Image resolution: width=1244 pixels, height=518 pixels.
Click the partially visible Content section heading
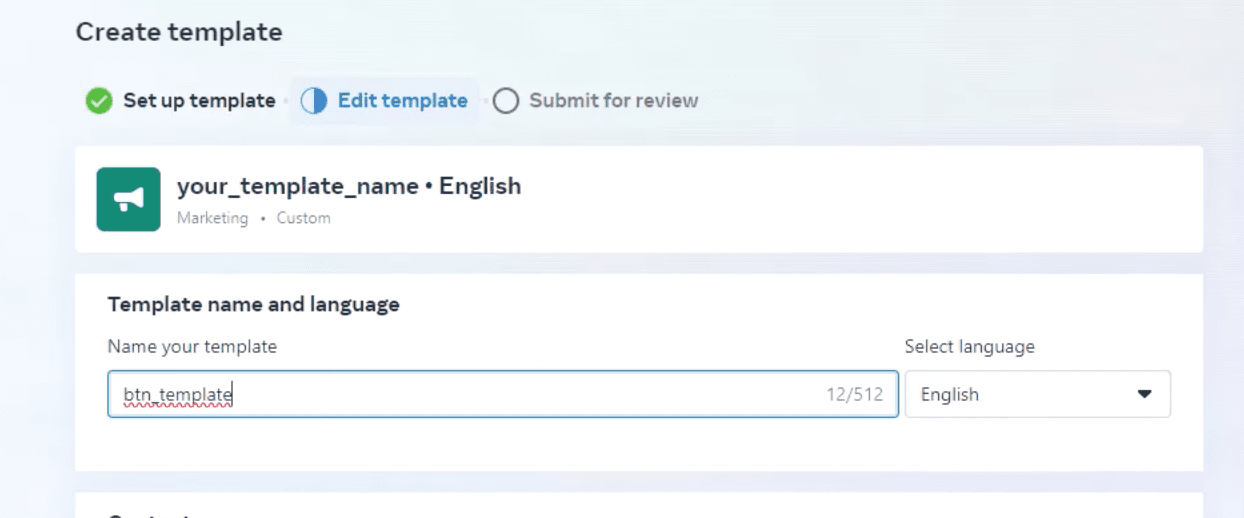[x=150, y=514]
